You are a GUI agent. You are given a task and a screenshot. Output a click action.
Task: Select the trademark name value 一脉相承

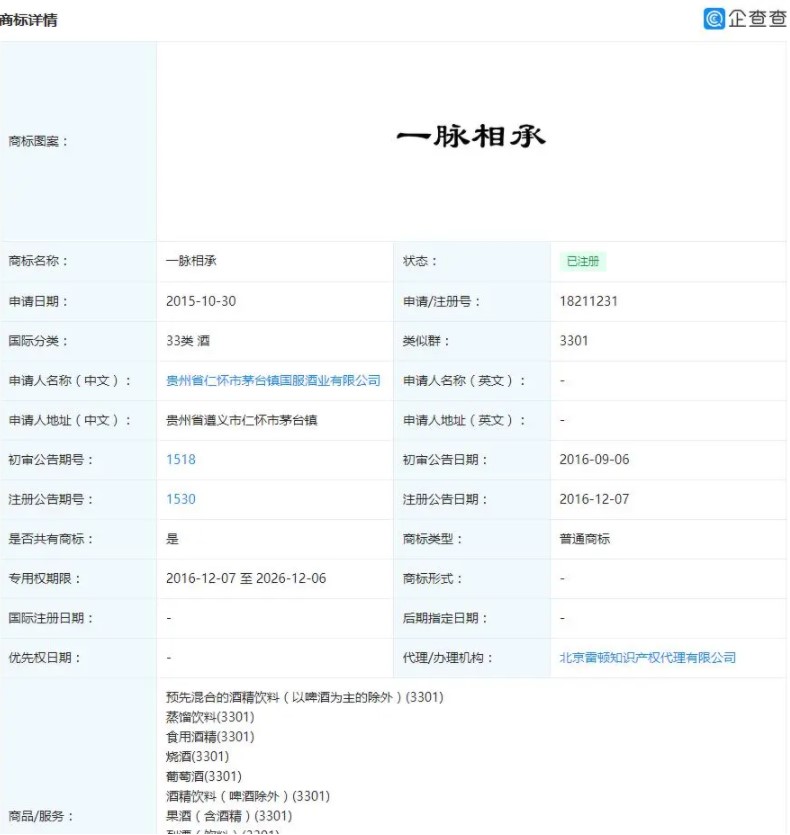click(x=191, y=261)
